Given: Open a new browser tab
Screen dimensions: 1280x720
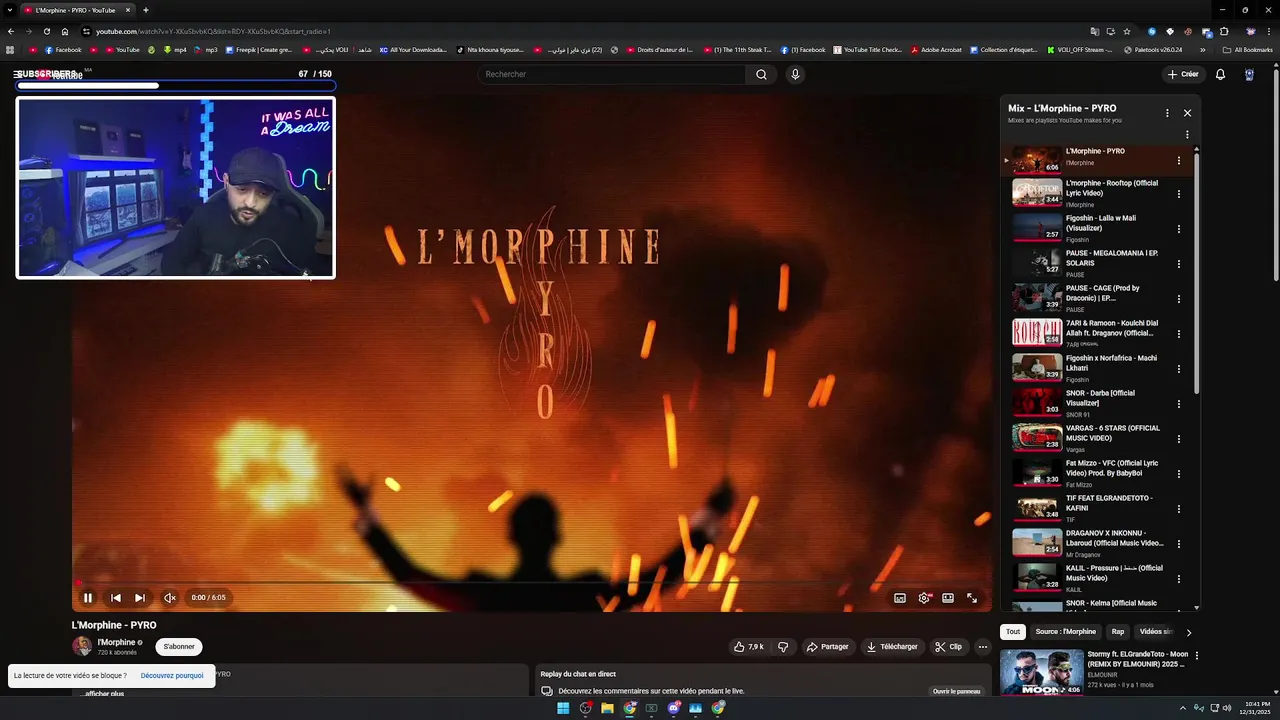Looking at the screenshot, I should [x=146, y=10].
